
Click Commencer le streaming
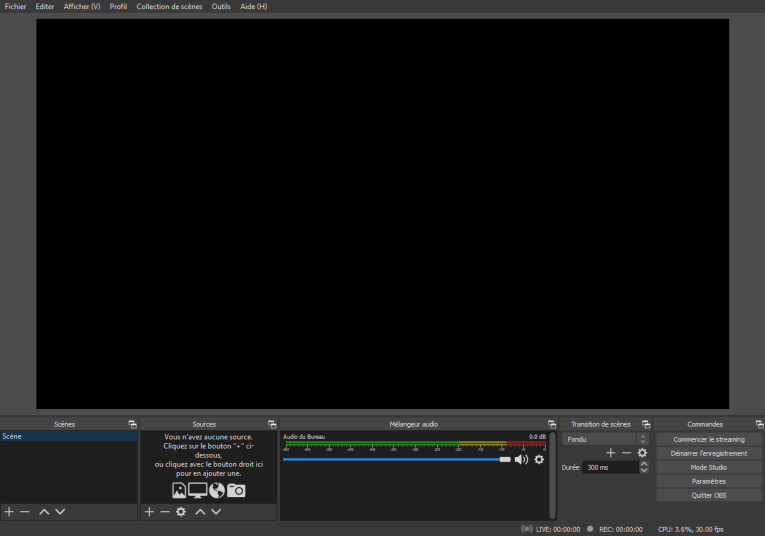(x=709, y=439)
